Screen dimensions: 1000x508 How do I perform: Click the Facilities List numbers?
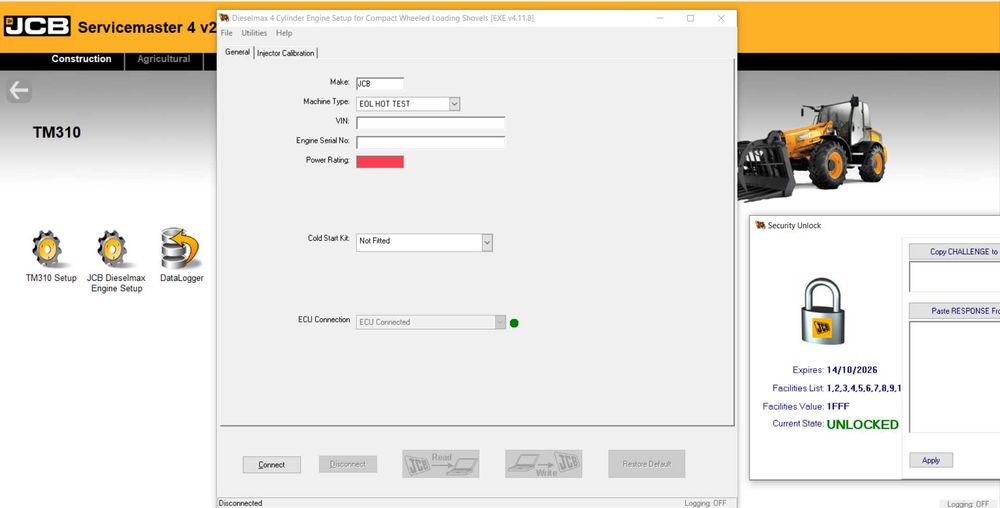[864, 388]
